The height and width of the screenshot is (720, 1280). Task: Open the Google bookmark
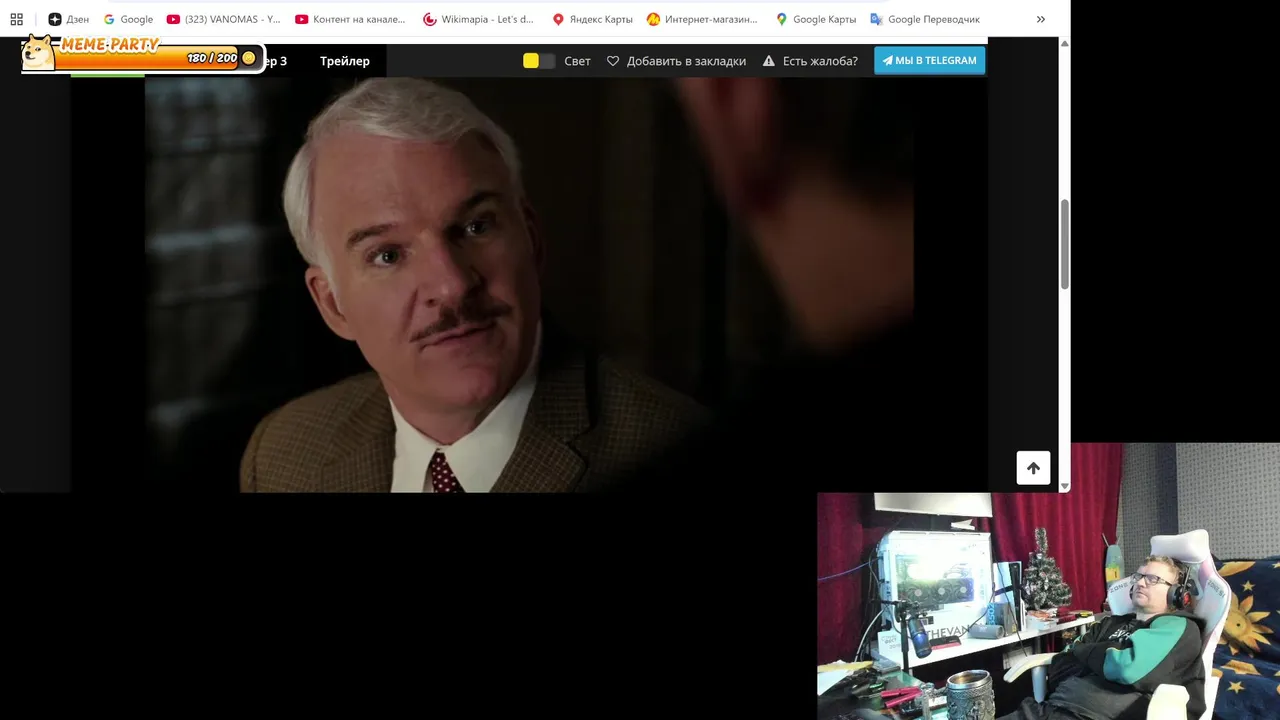[x=128, y=19]
